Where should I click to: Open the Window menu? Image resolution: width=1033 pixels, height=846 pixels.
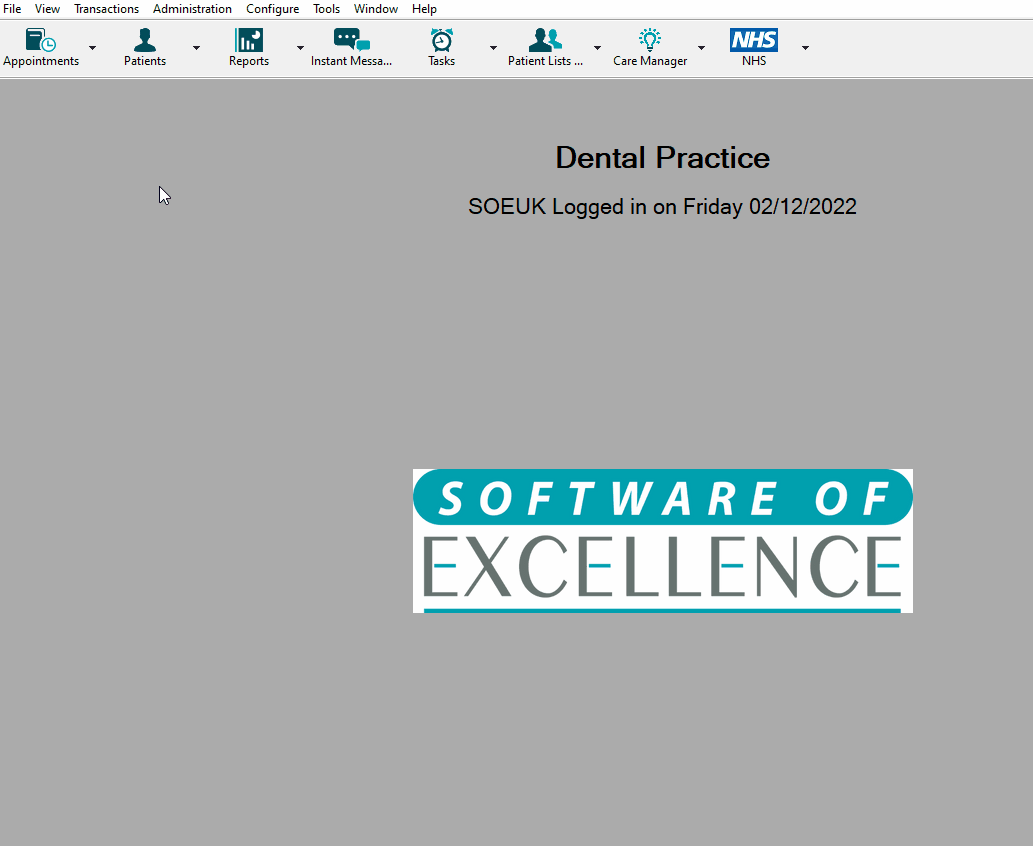coord(376,9)
